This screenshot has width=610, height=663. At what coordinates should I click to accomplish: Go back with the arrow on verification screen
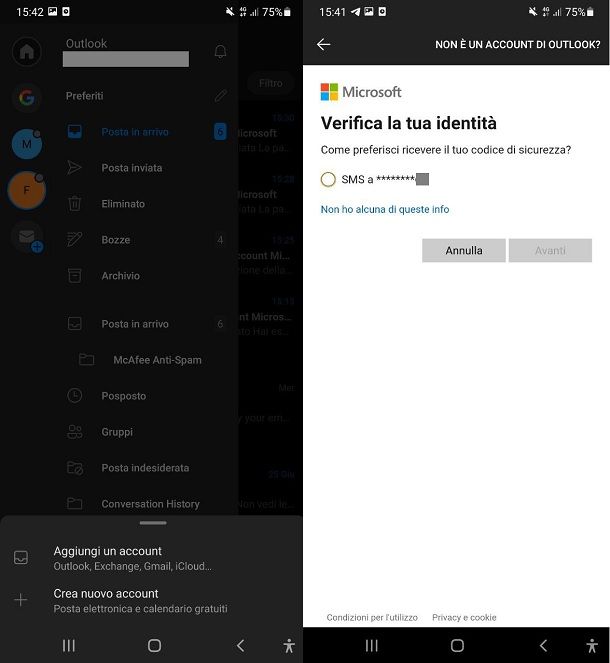pos(323,44)
